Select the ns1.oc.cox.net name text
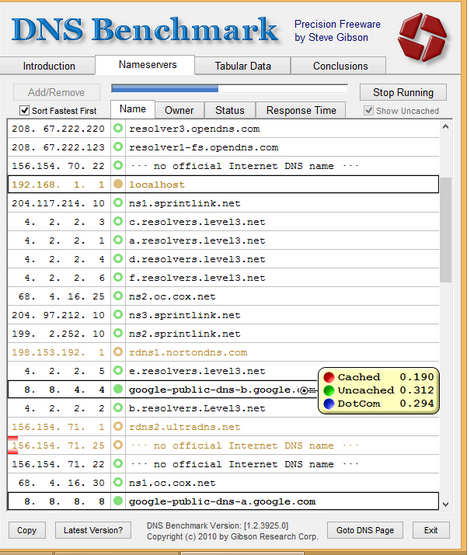469x555 pixels. click(x=172, y=483)
